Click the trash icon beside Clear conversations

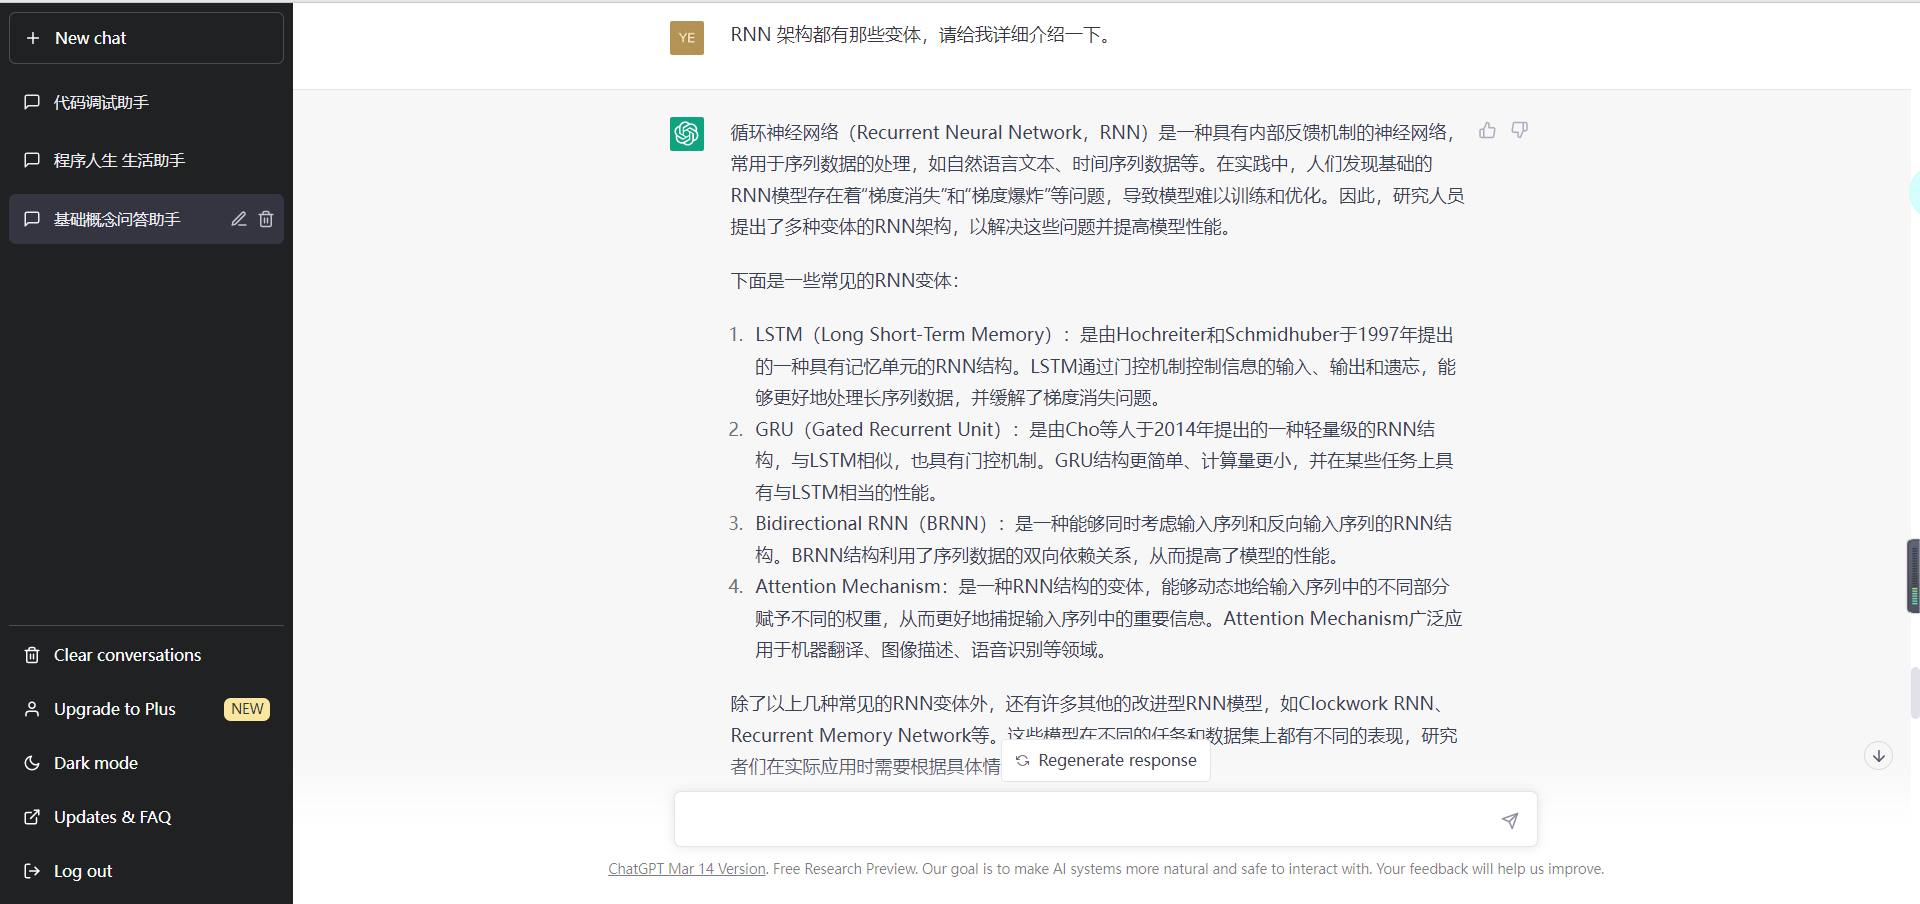click(32, 655)
